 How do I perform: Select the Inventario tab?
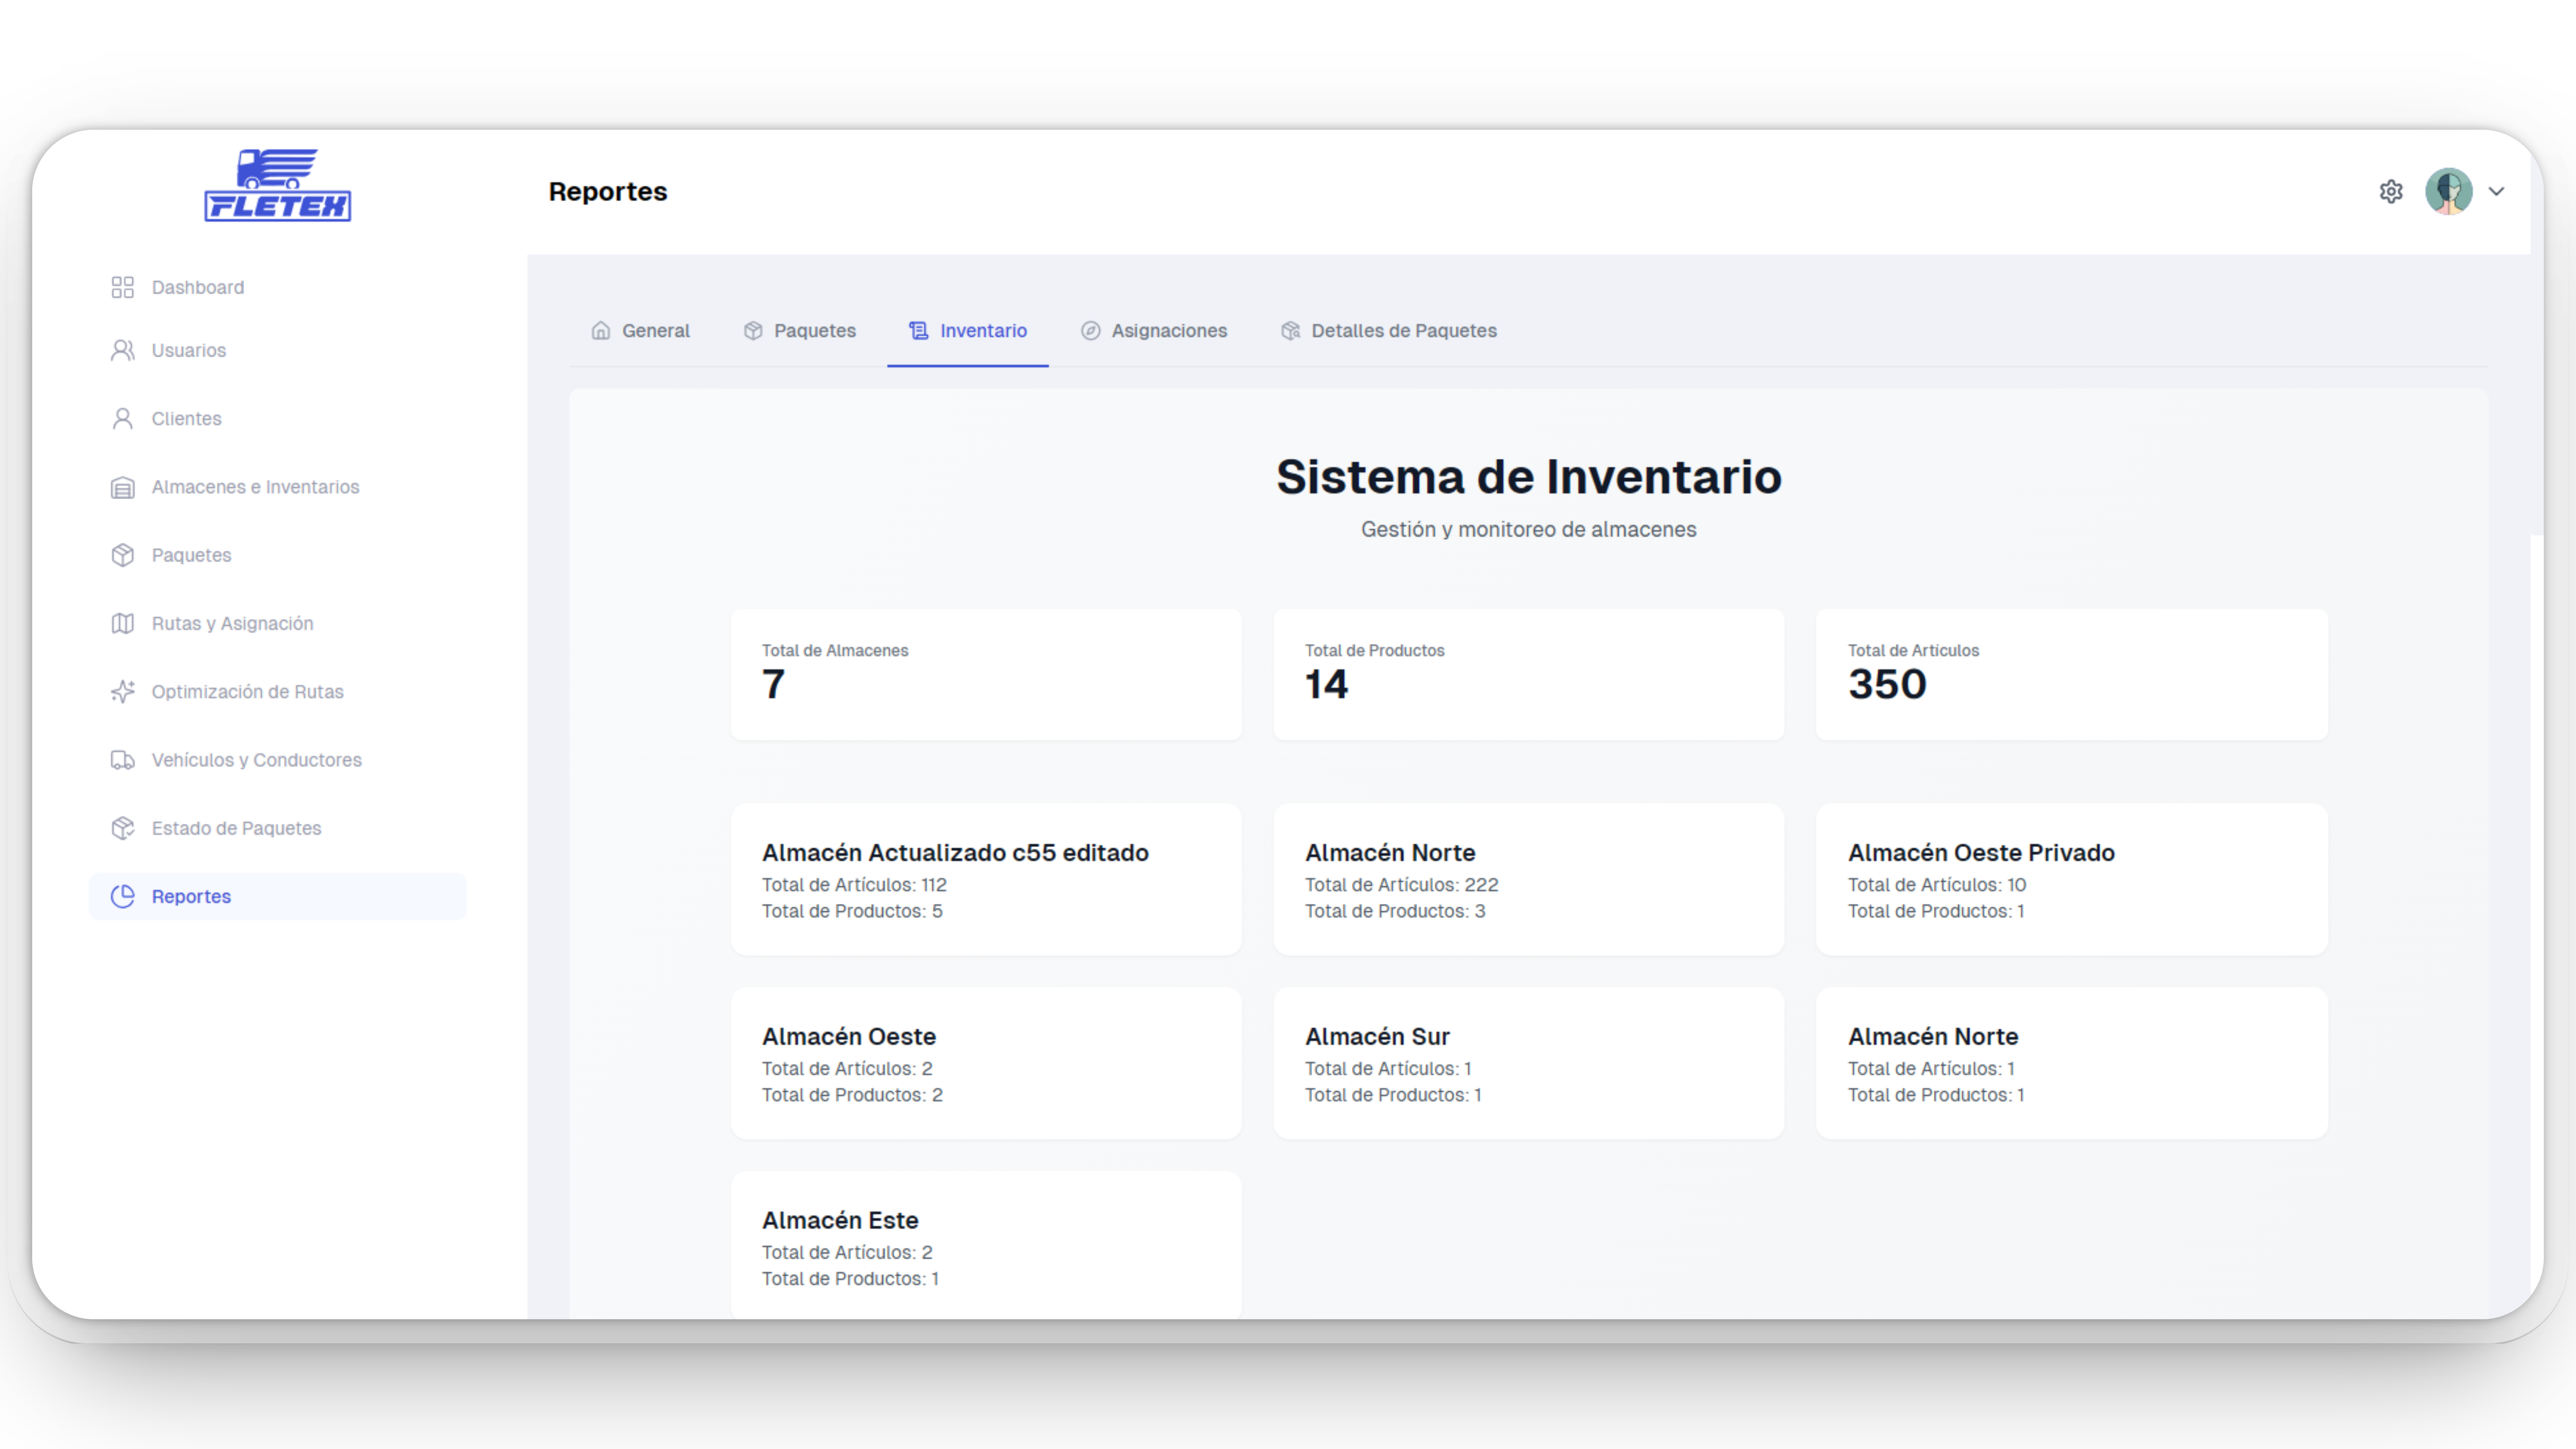[x=967, y=330]
